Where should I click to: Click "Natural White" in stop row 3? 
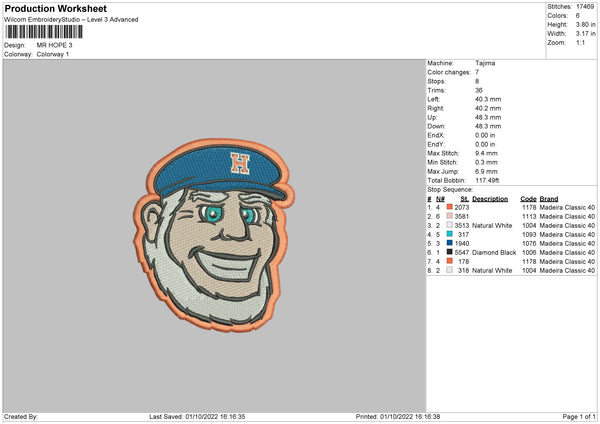coord(492,225)
